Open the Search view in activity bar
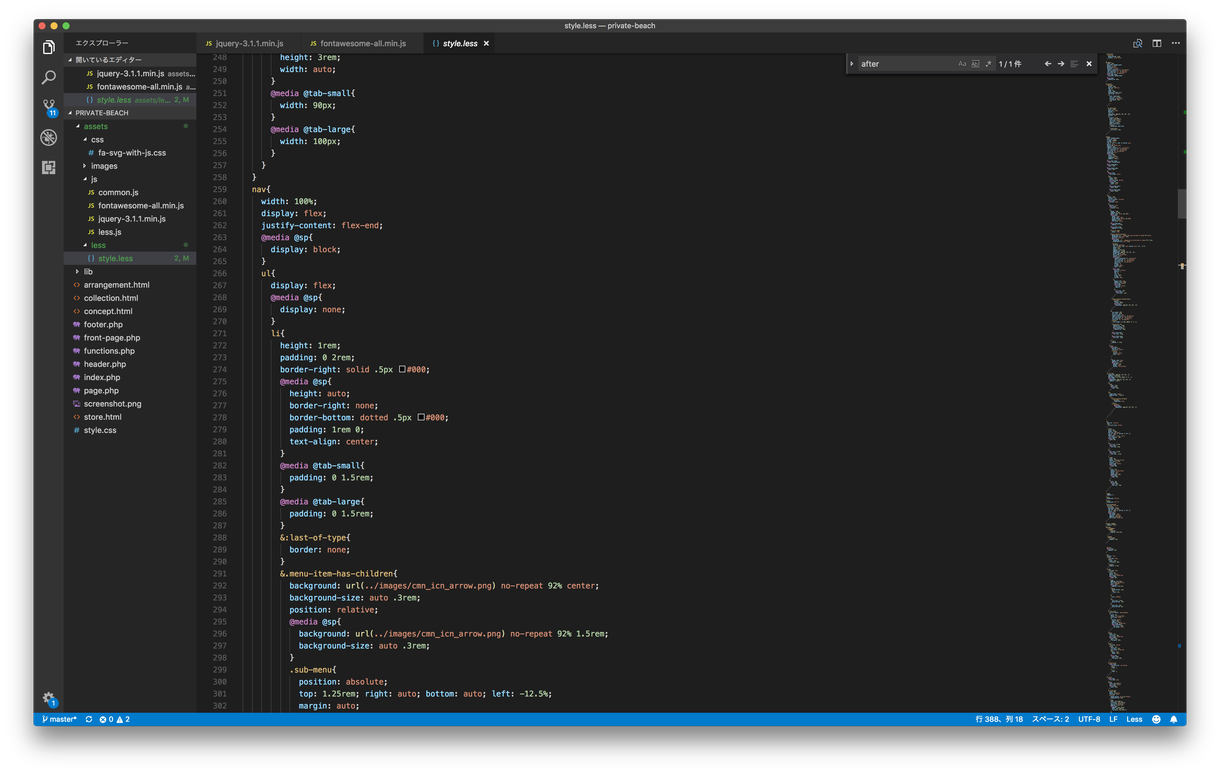The height and width of the screenshot is (774, 1220). [x=48, y=77]
